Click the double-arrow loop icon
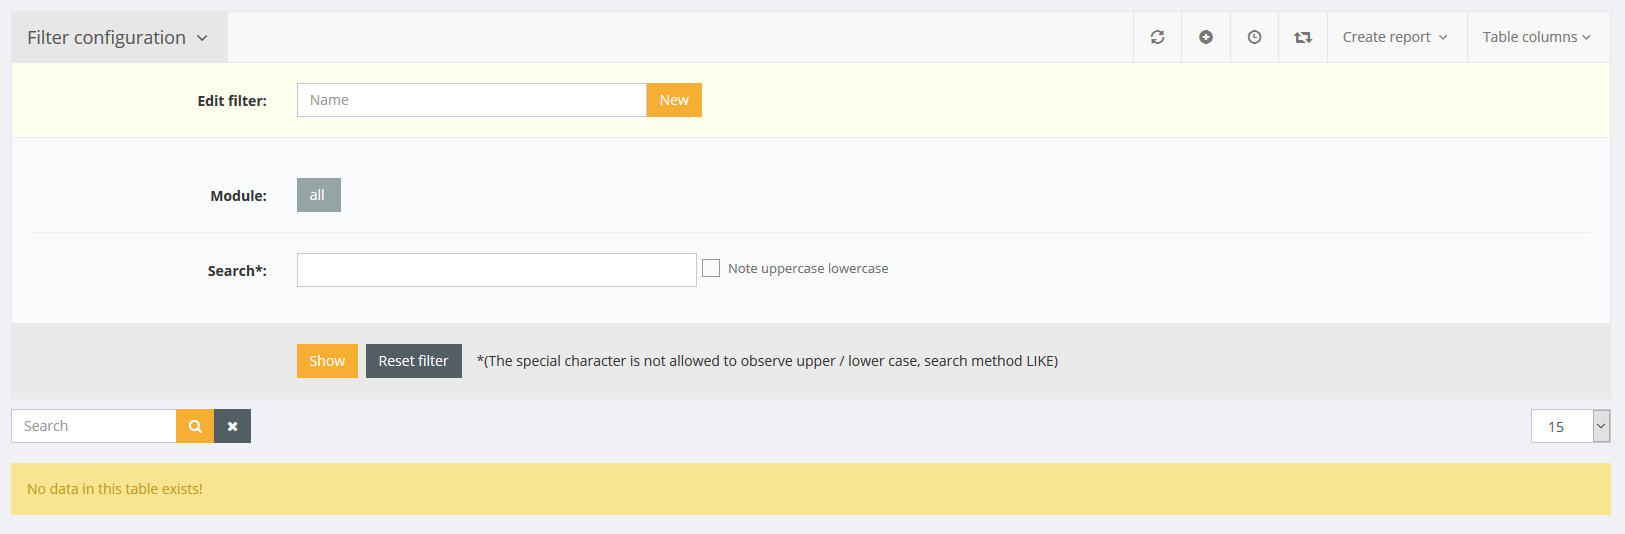The image size is (1625, 534). click(x=1303, y=37)
